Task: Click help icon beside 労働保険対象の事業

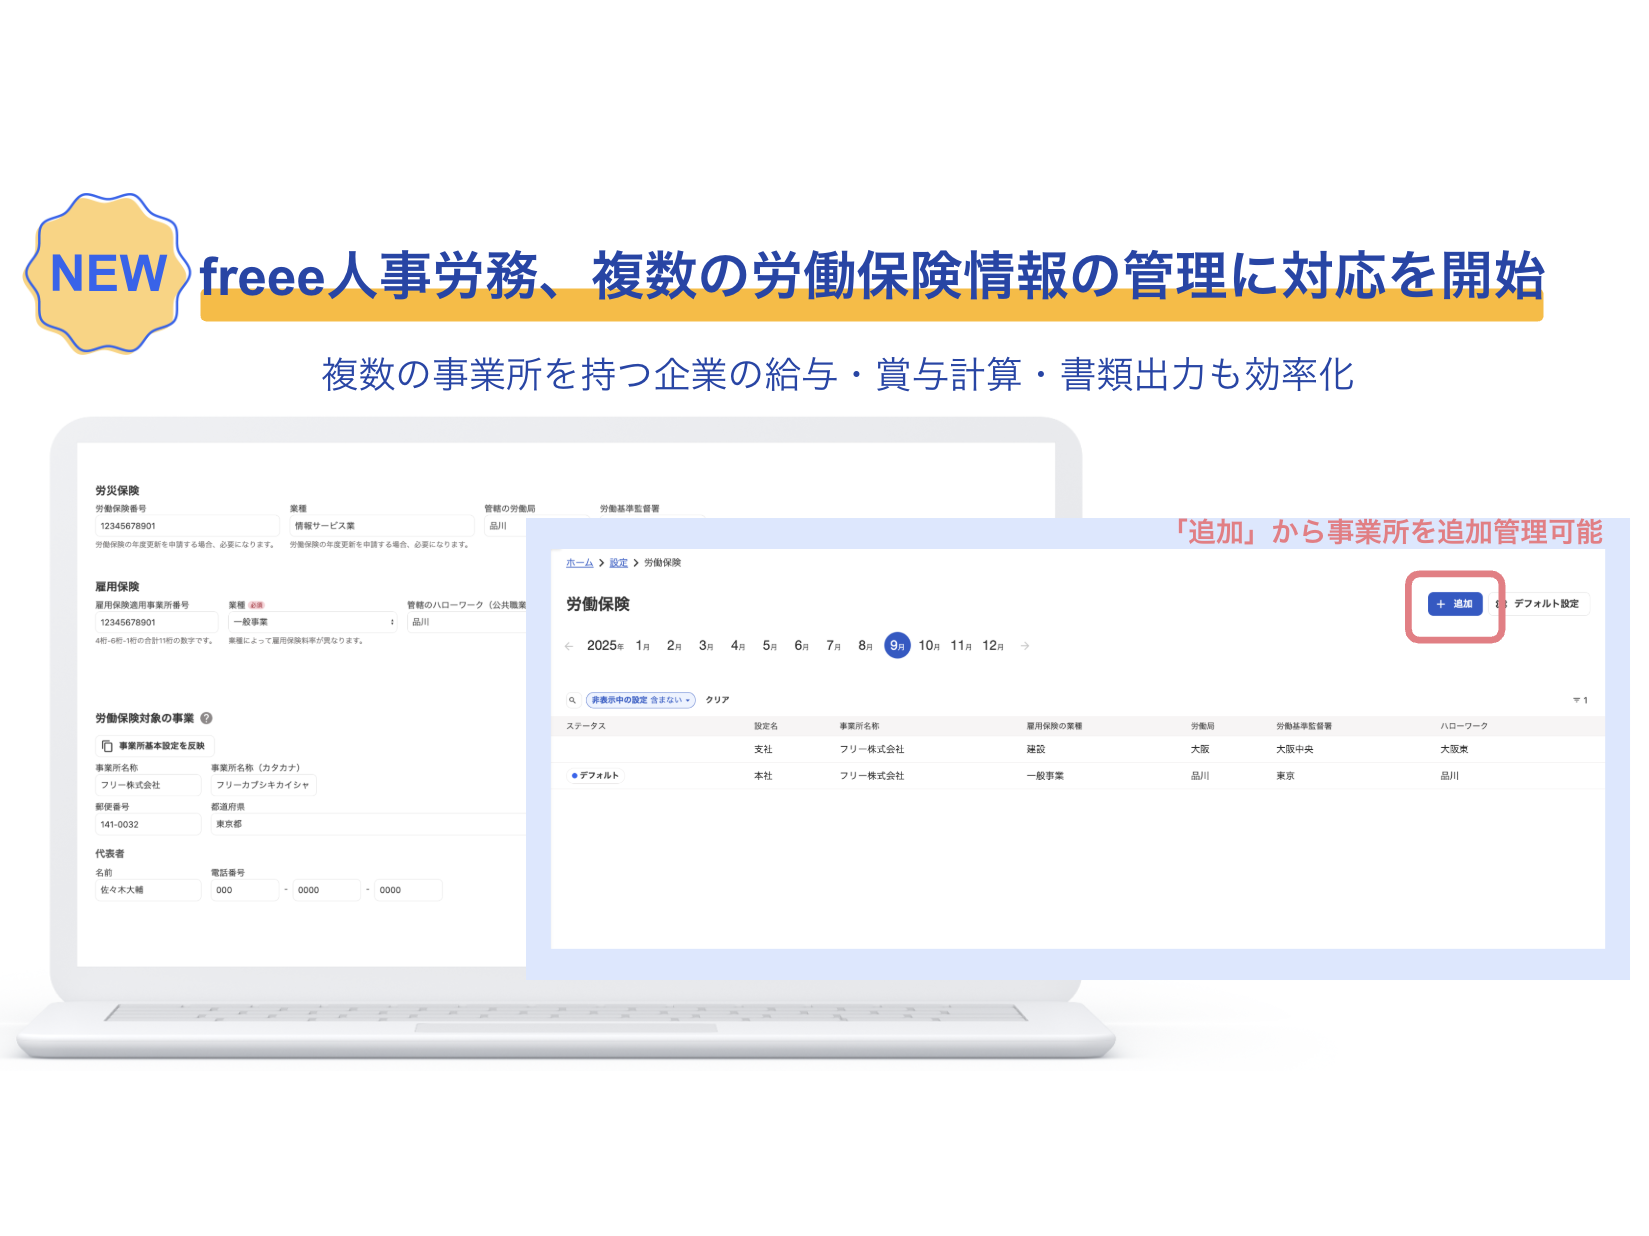Action: click(x=206, y=718)
